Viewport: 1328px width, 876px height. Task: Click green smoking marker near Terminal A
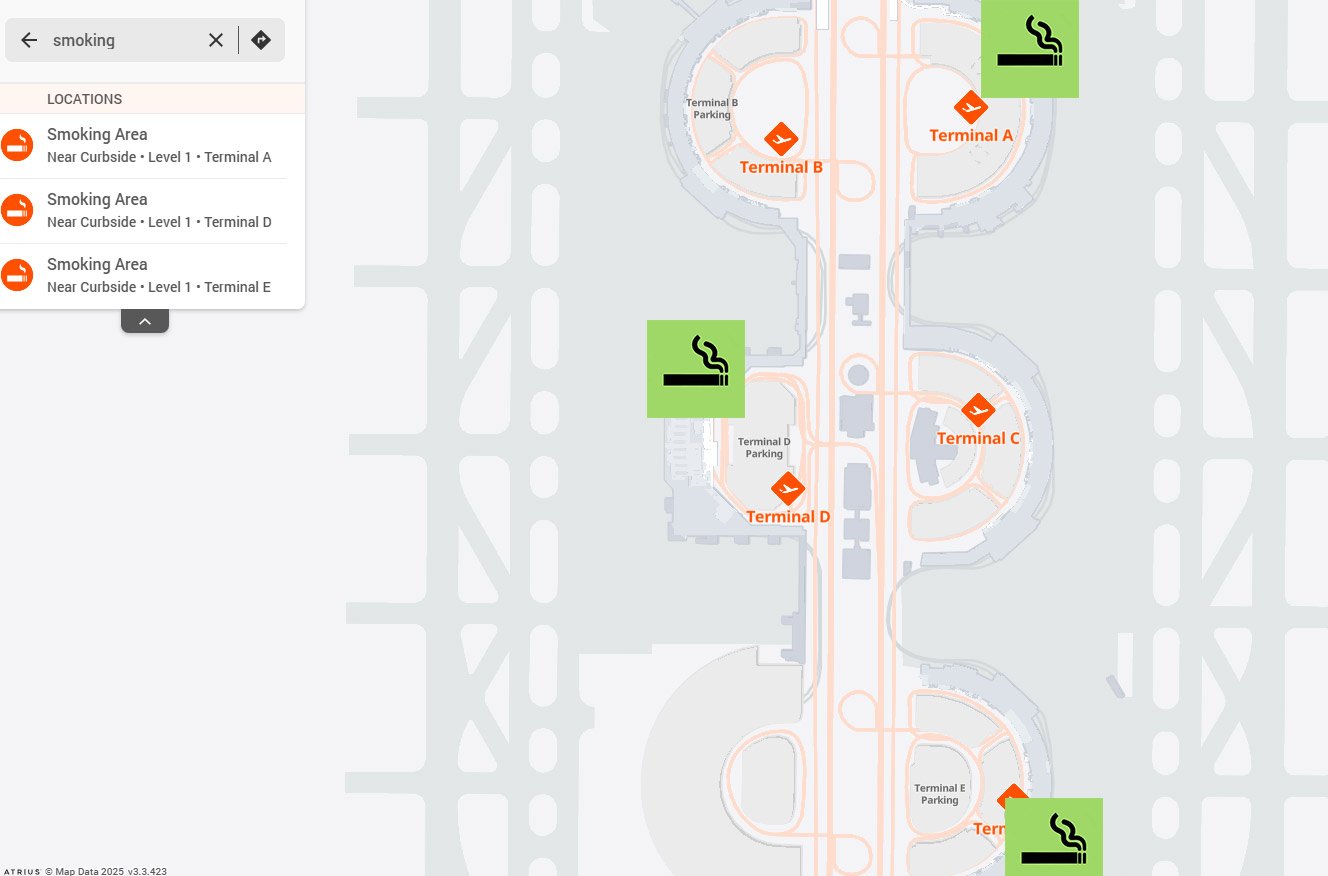point(1030,49)
